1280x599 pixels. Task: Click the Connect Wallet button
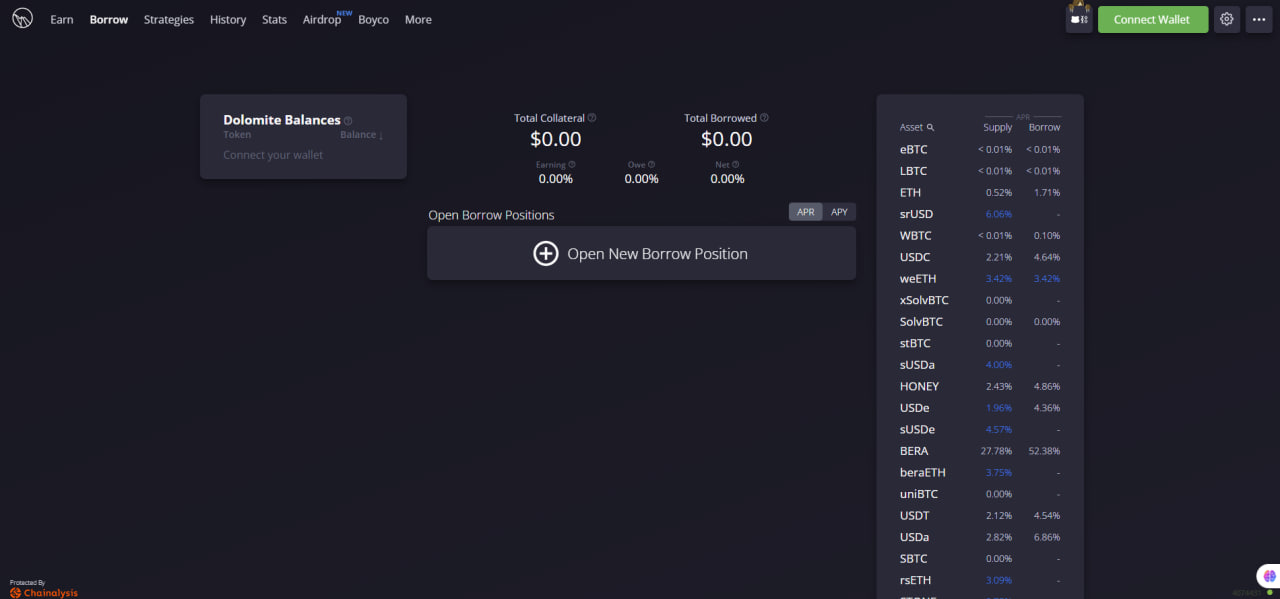(1152, 19)
